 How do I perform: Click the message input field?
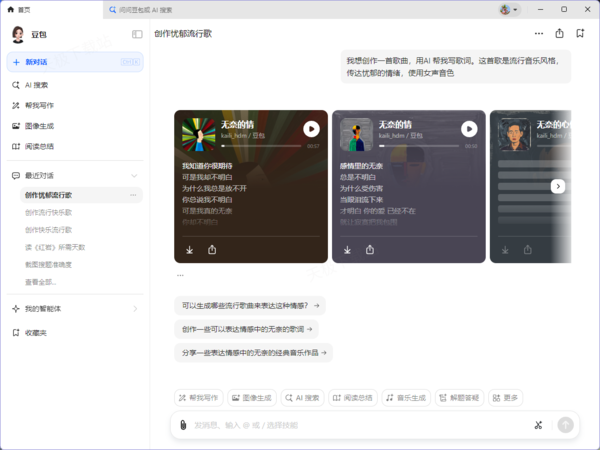coord(350,425)
